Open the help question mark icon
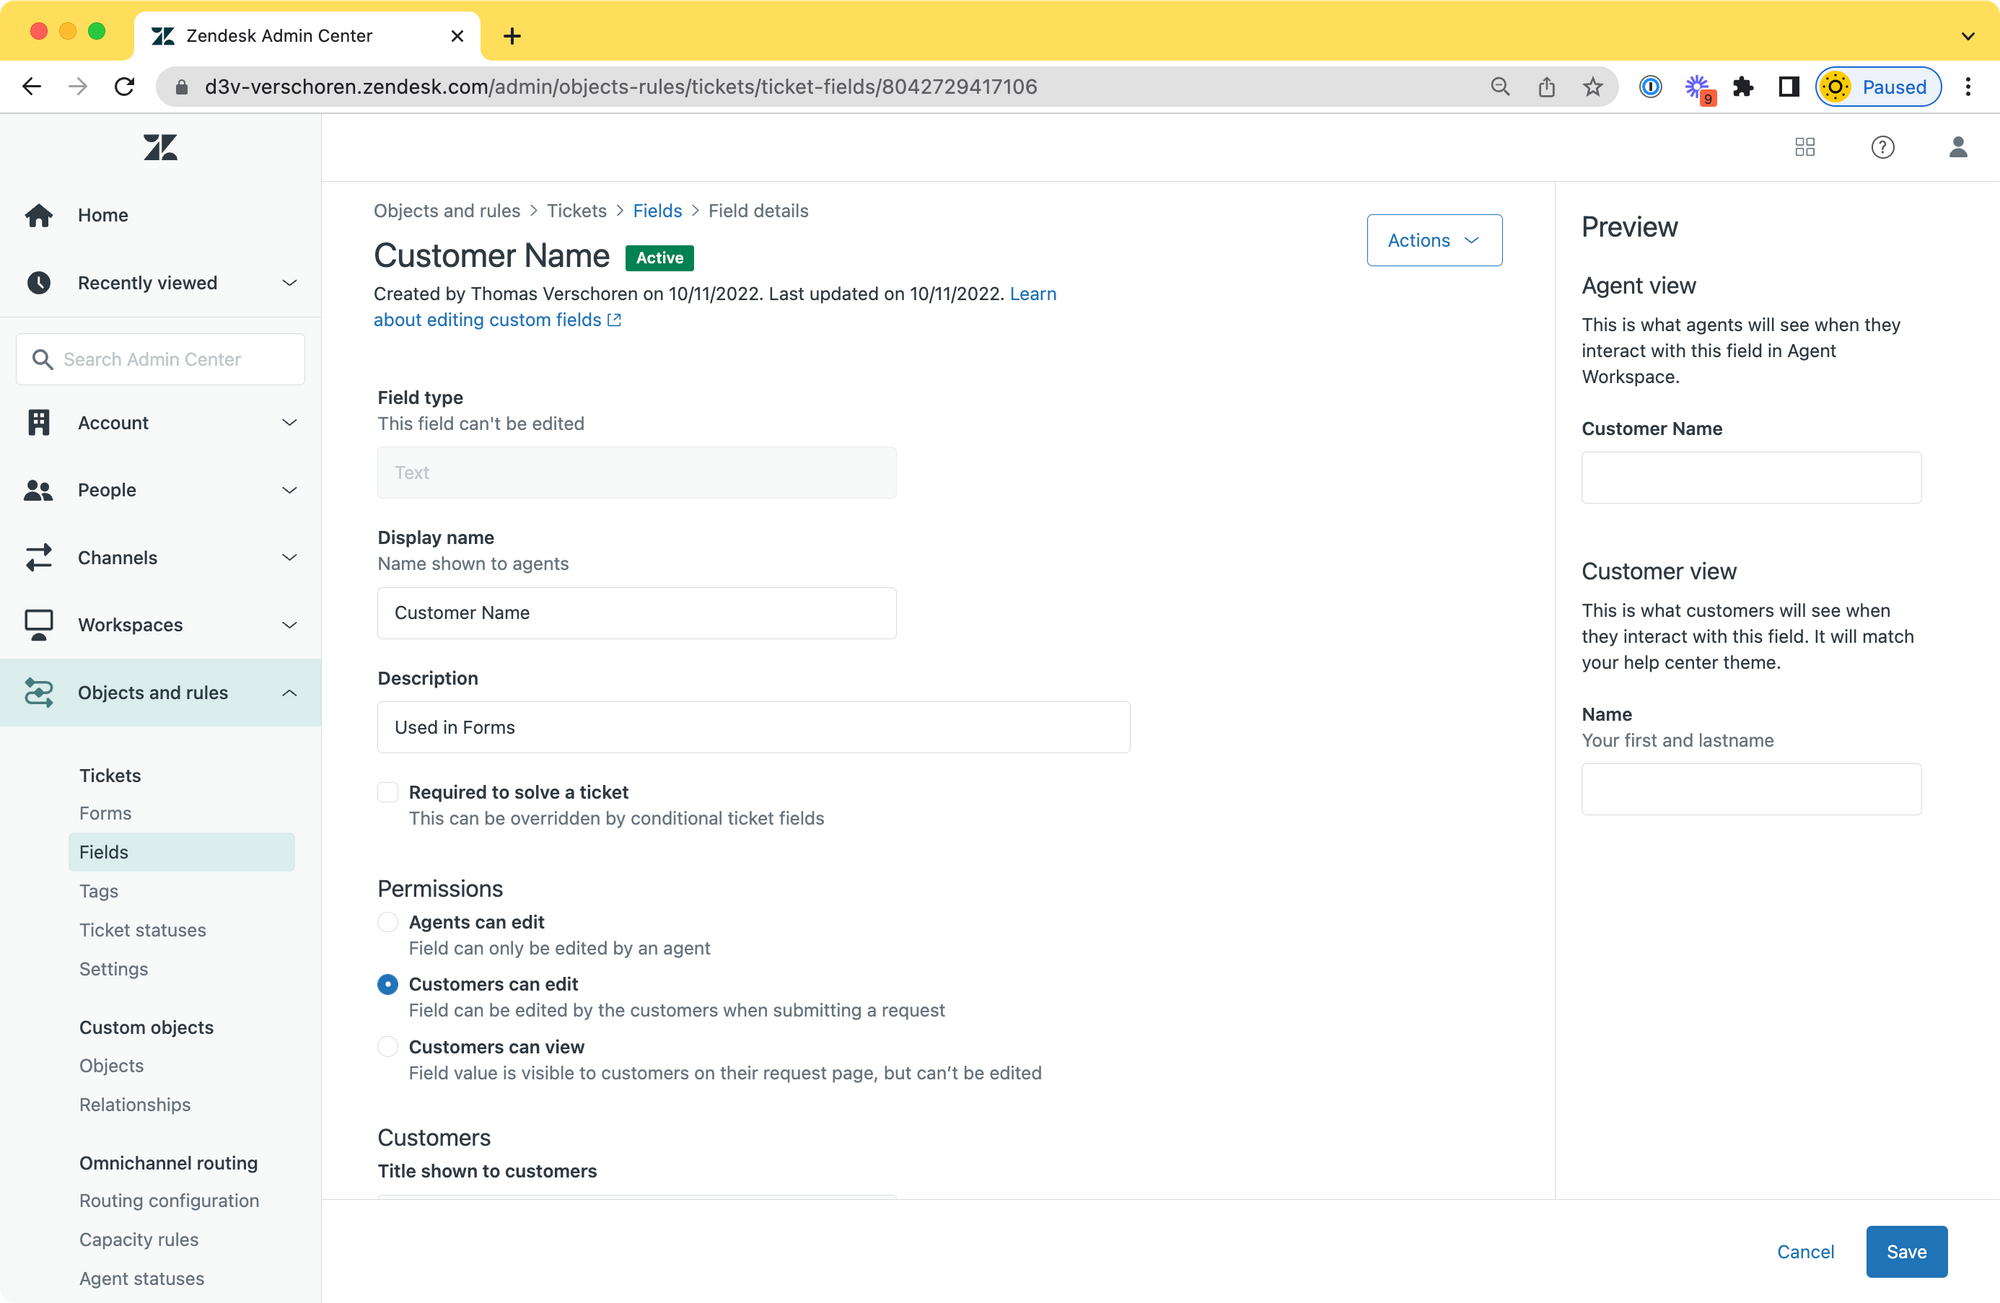Viewport: 2000px width, 1303px height. [x=1882, y=148]
